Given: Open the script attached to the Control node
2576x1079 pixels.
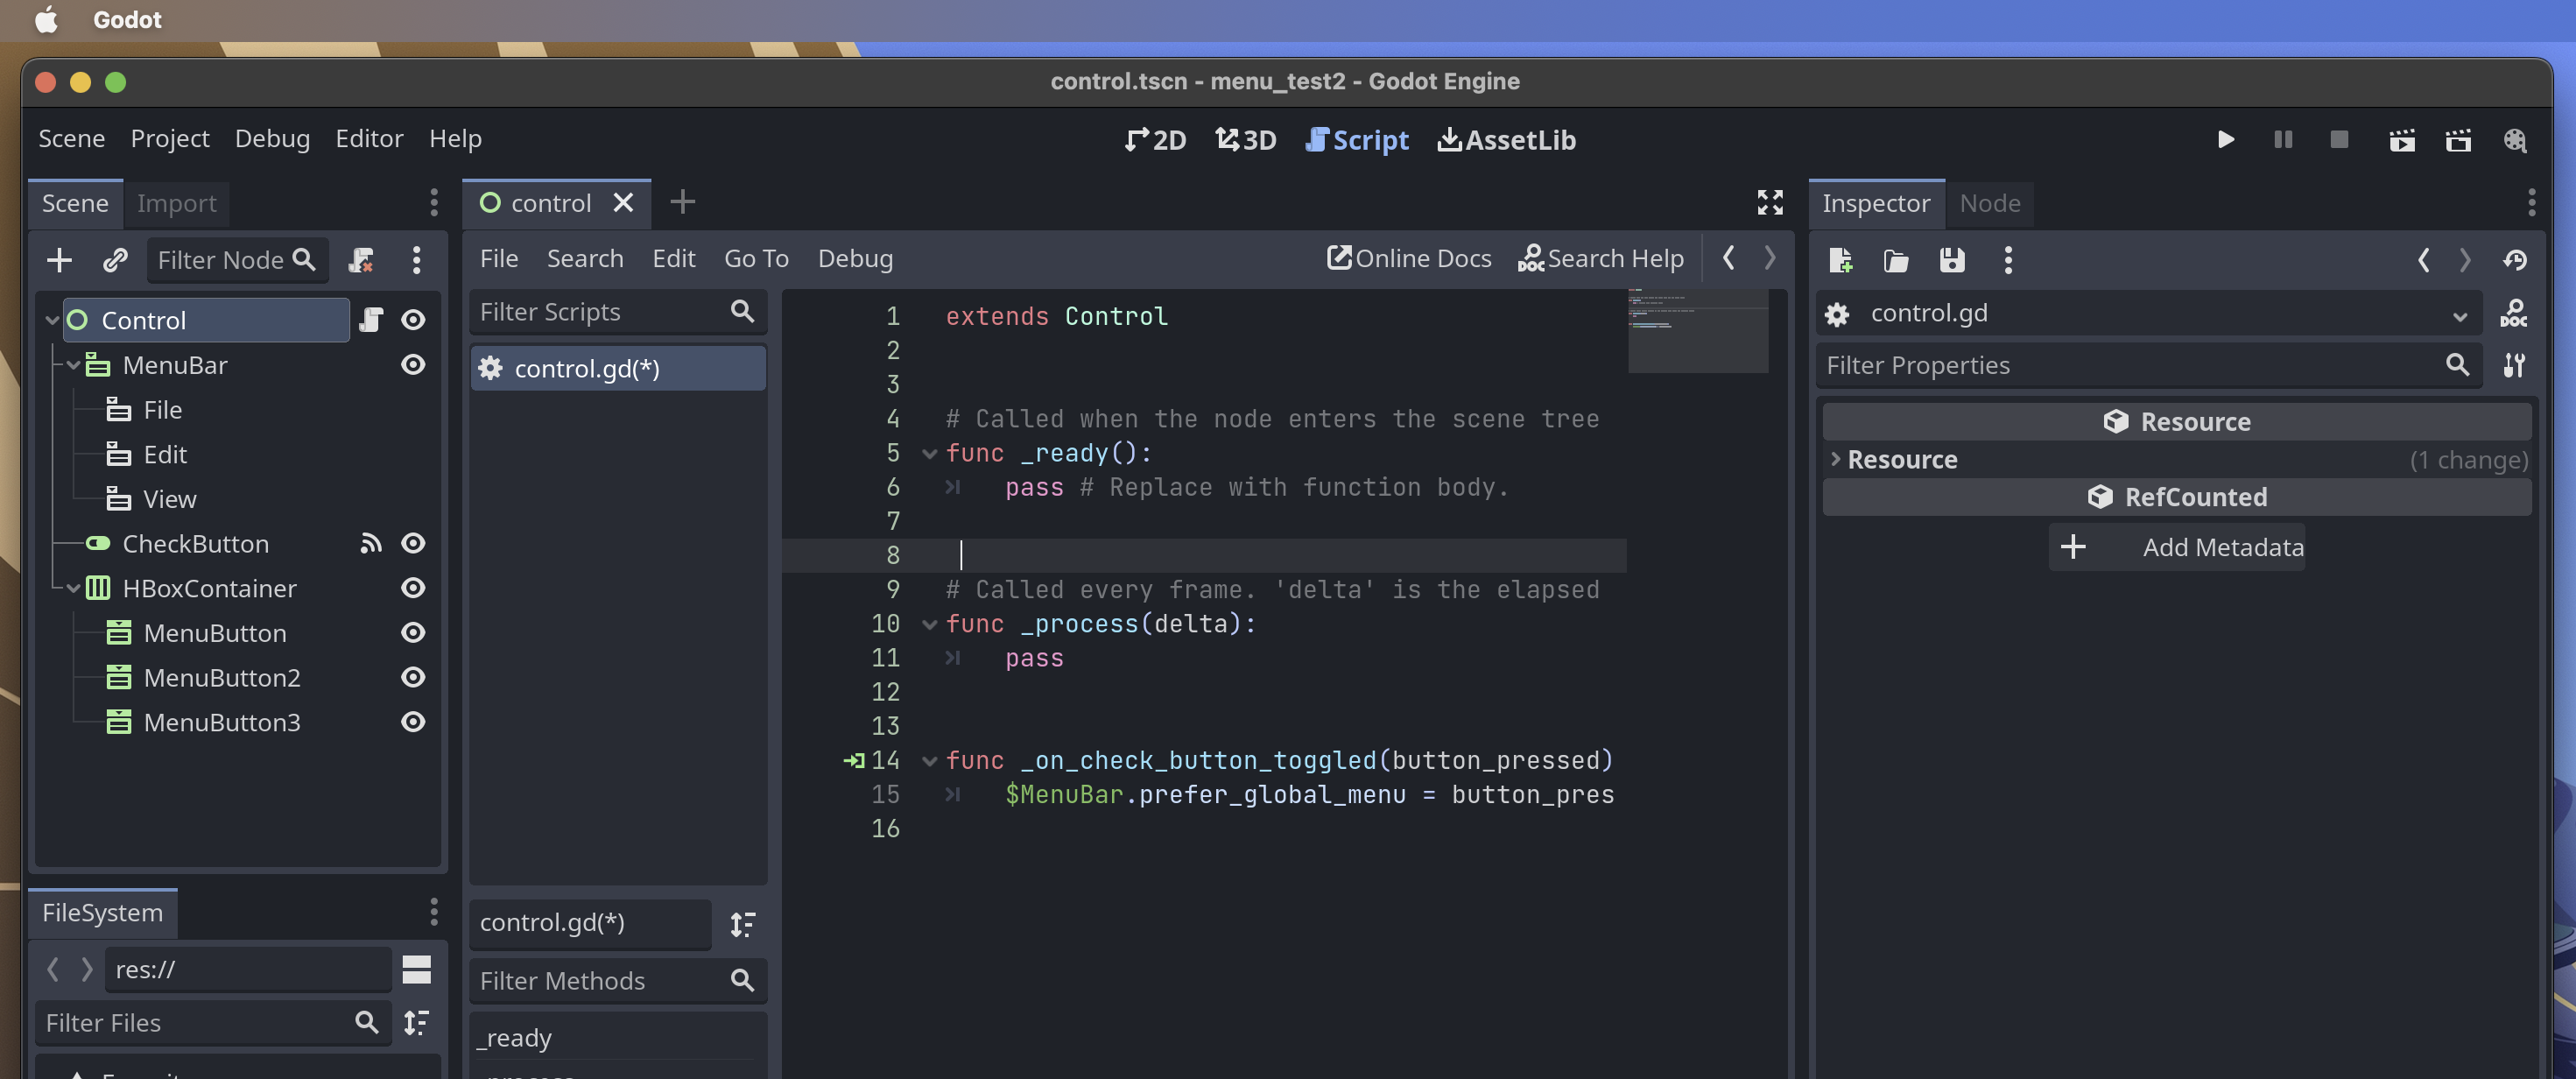Looking at the screenshot, I should click(371, 320).
